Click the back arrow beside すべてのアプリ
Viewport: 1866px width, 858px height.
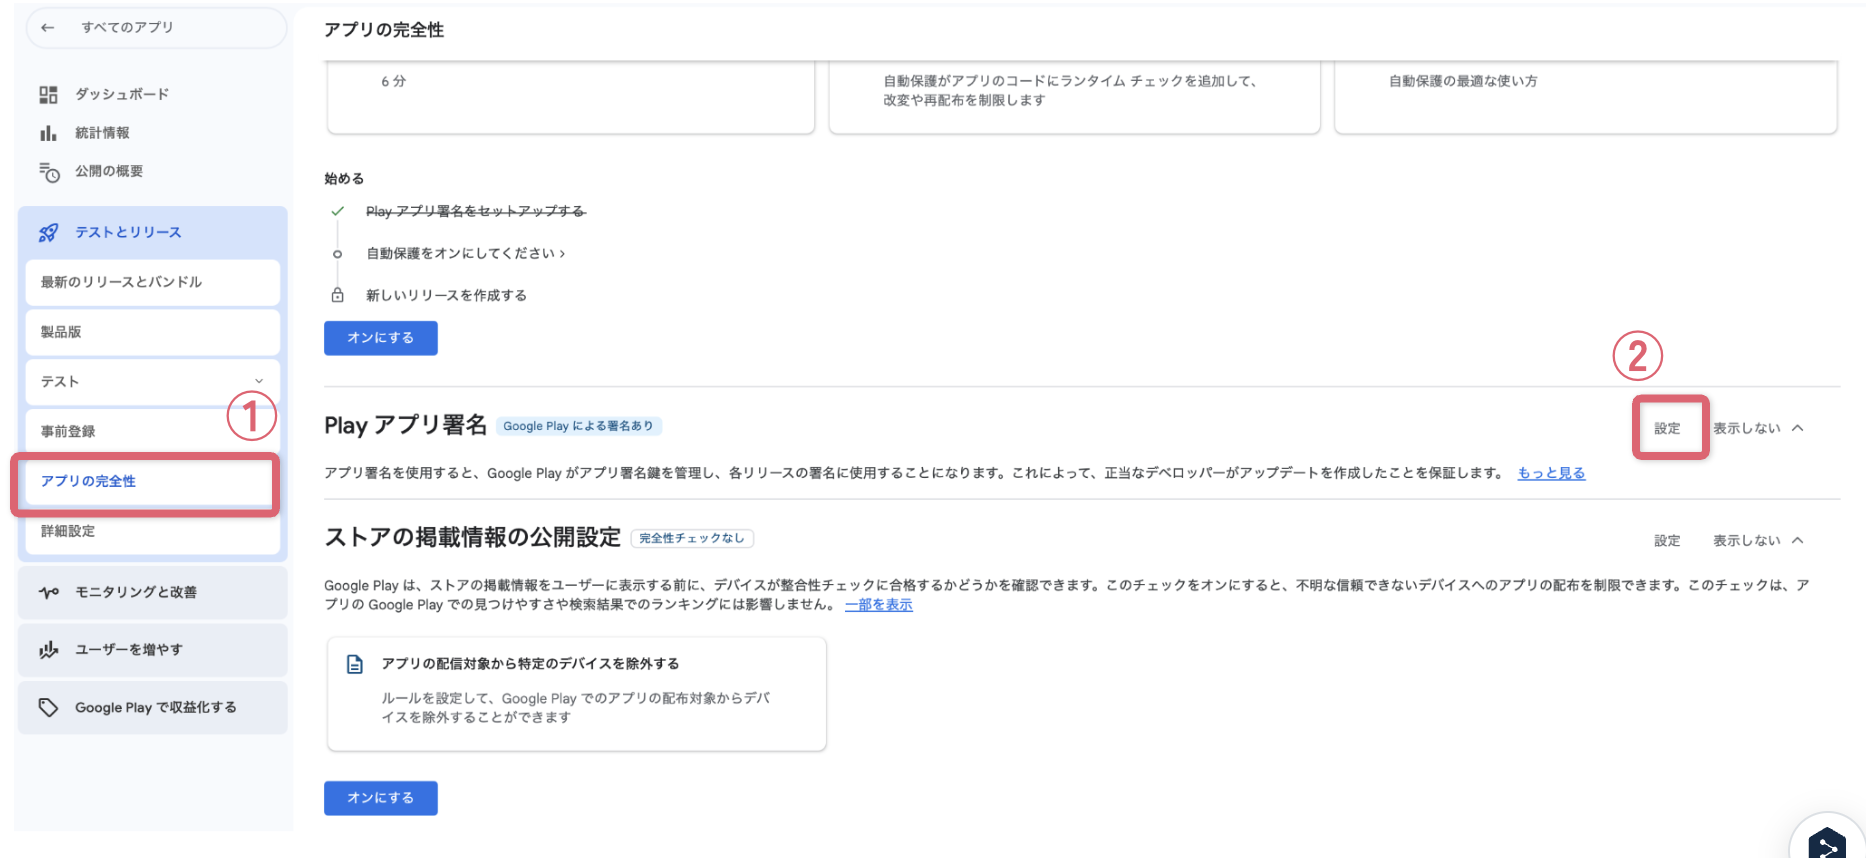47,28
